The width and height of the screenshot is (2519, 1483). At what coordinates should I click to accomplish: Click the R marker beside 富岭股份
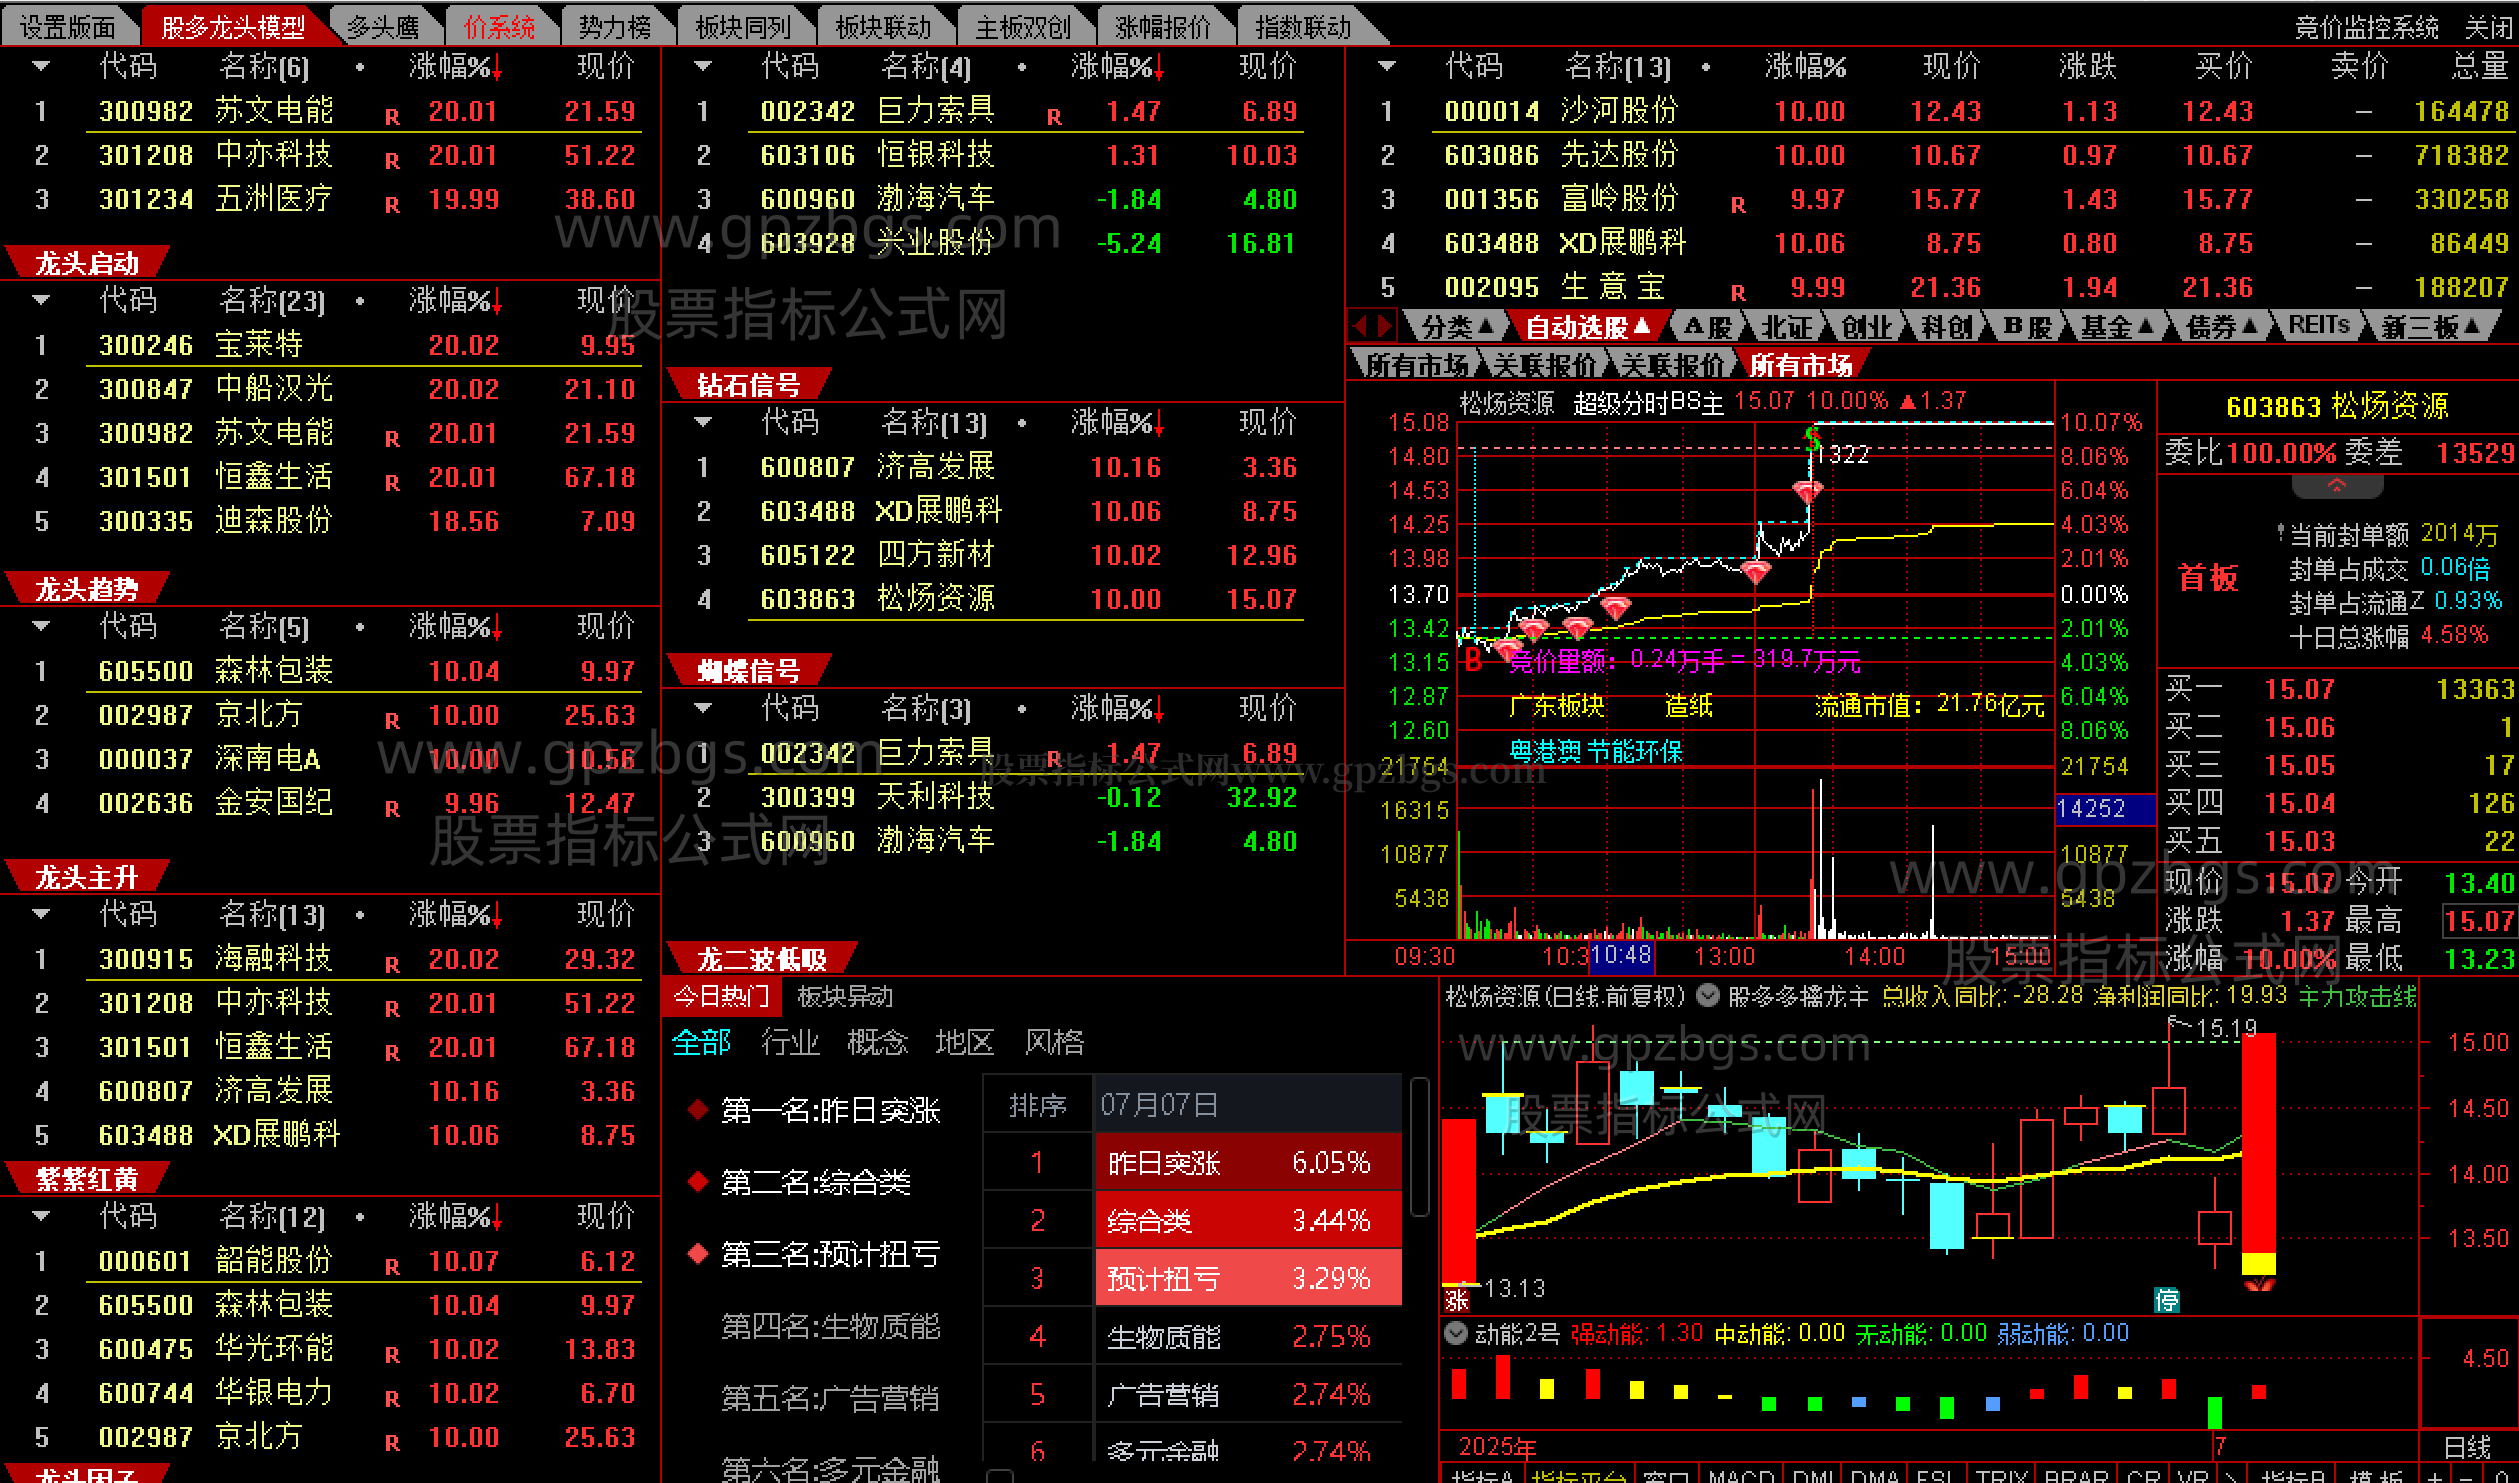point(1738,205)
